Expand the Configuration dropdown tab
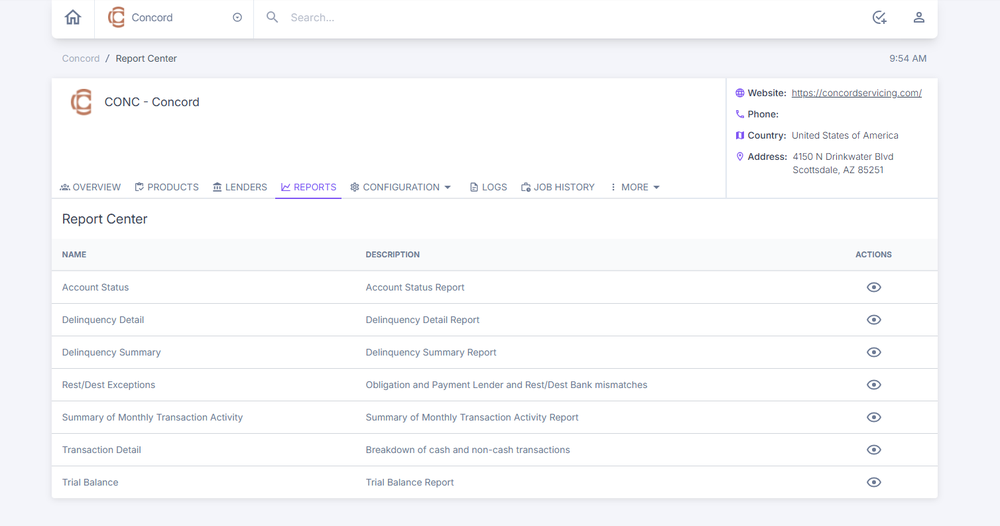This screenshot has height=526, width=1000. [401, 187]
